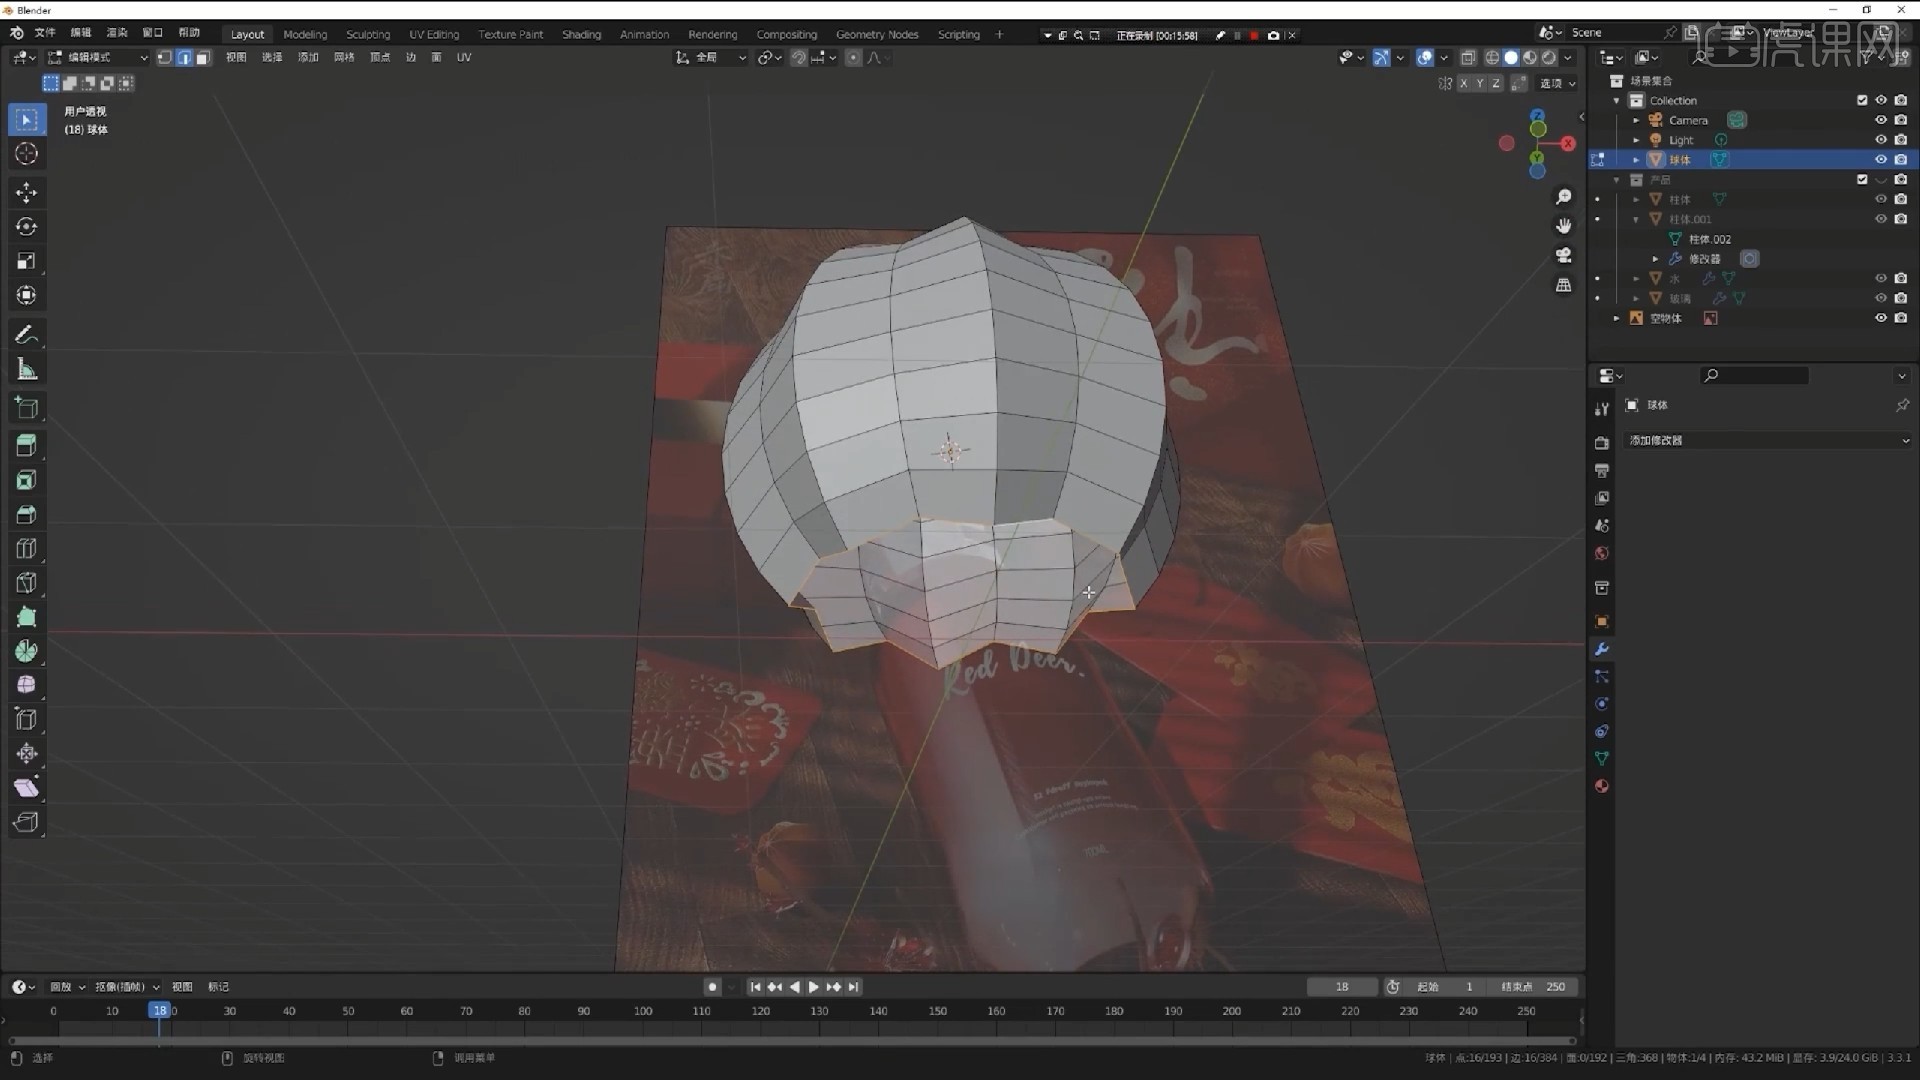1920x1080 pixels.
Task: Select the 3D Cursor tool
Action: point(27,154)
